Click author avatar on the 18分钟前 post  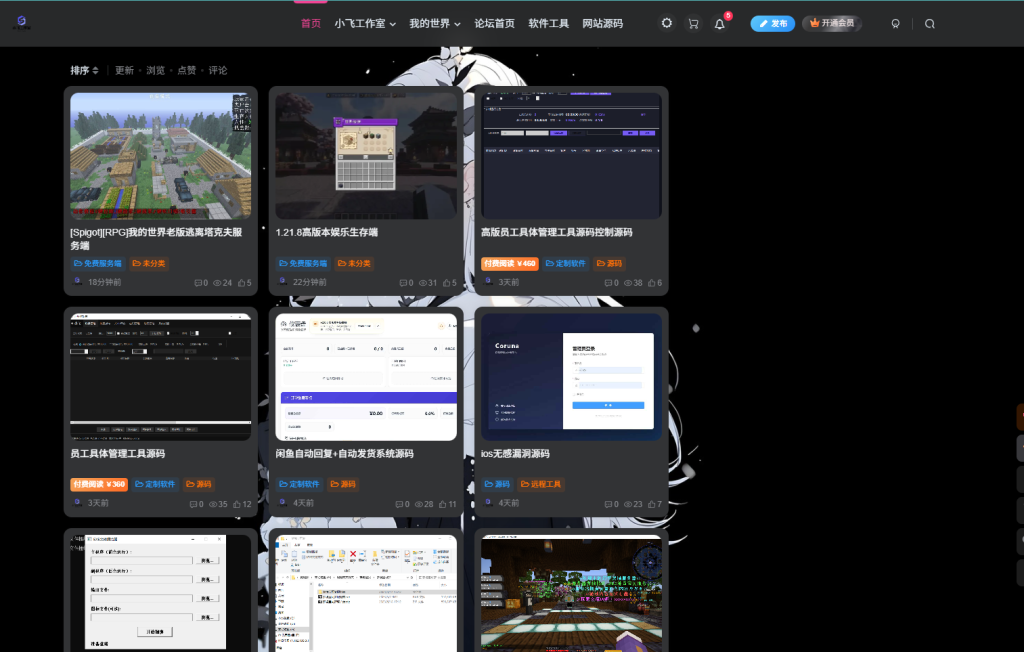click(x=78, y=282)
